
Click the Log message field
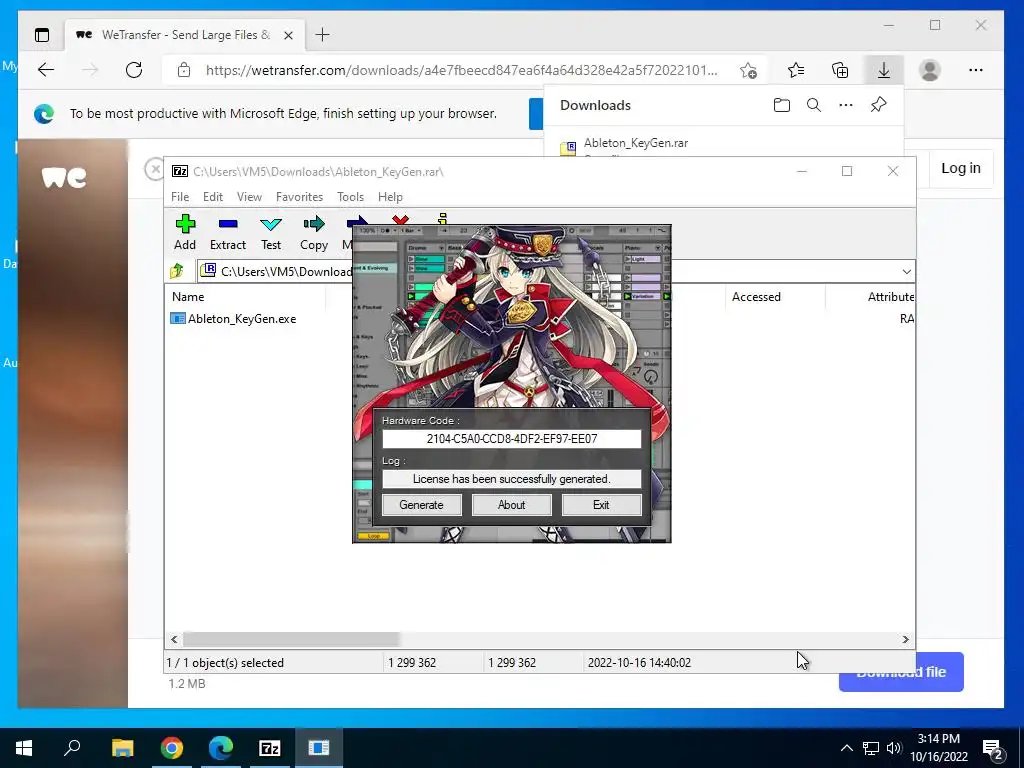click(511, 479)
